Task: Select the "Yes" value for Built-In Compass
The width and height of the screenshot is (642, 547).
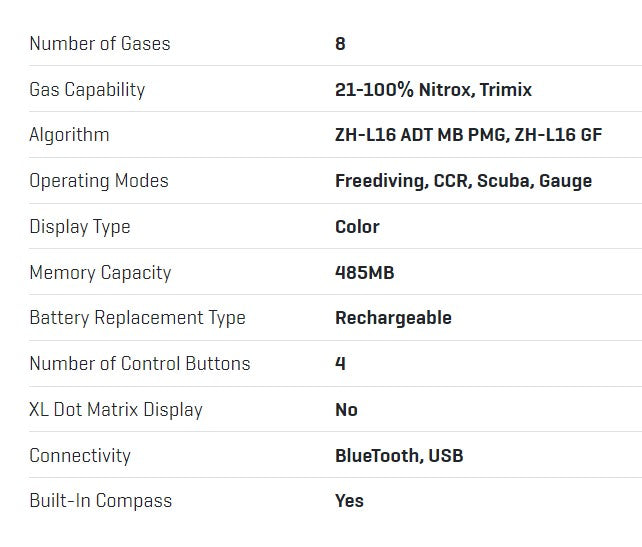Action: point(349,501)
